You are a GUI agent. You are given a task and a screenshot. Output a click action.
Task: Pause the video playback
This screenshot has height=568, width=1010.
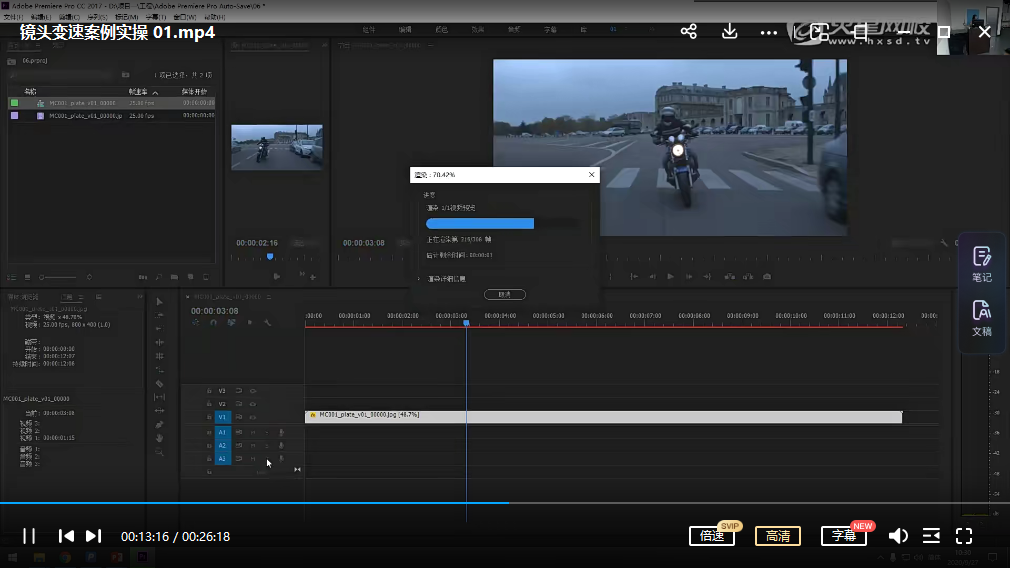point(29,536)
